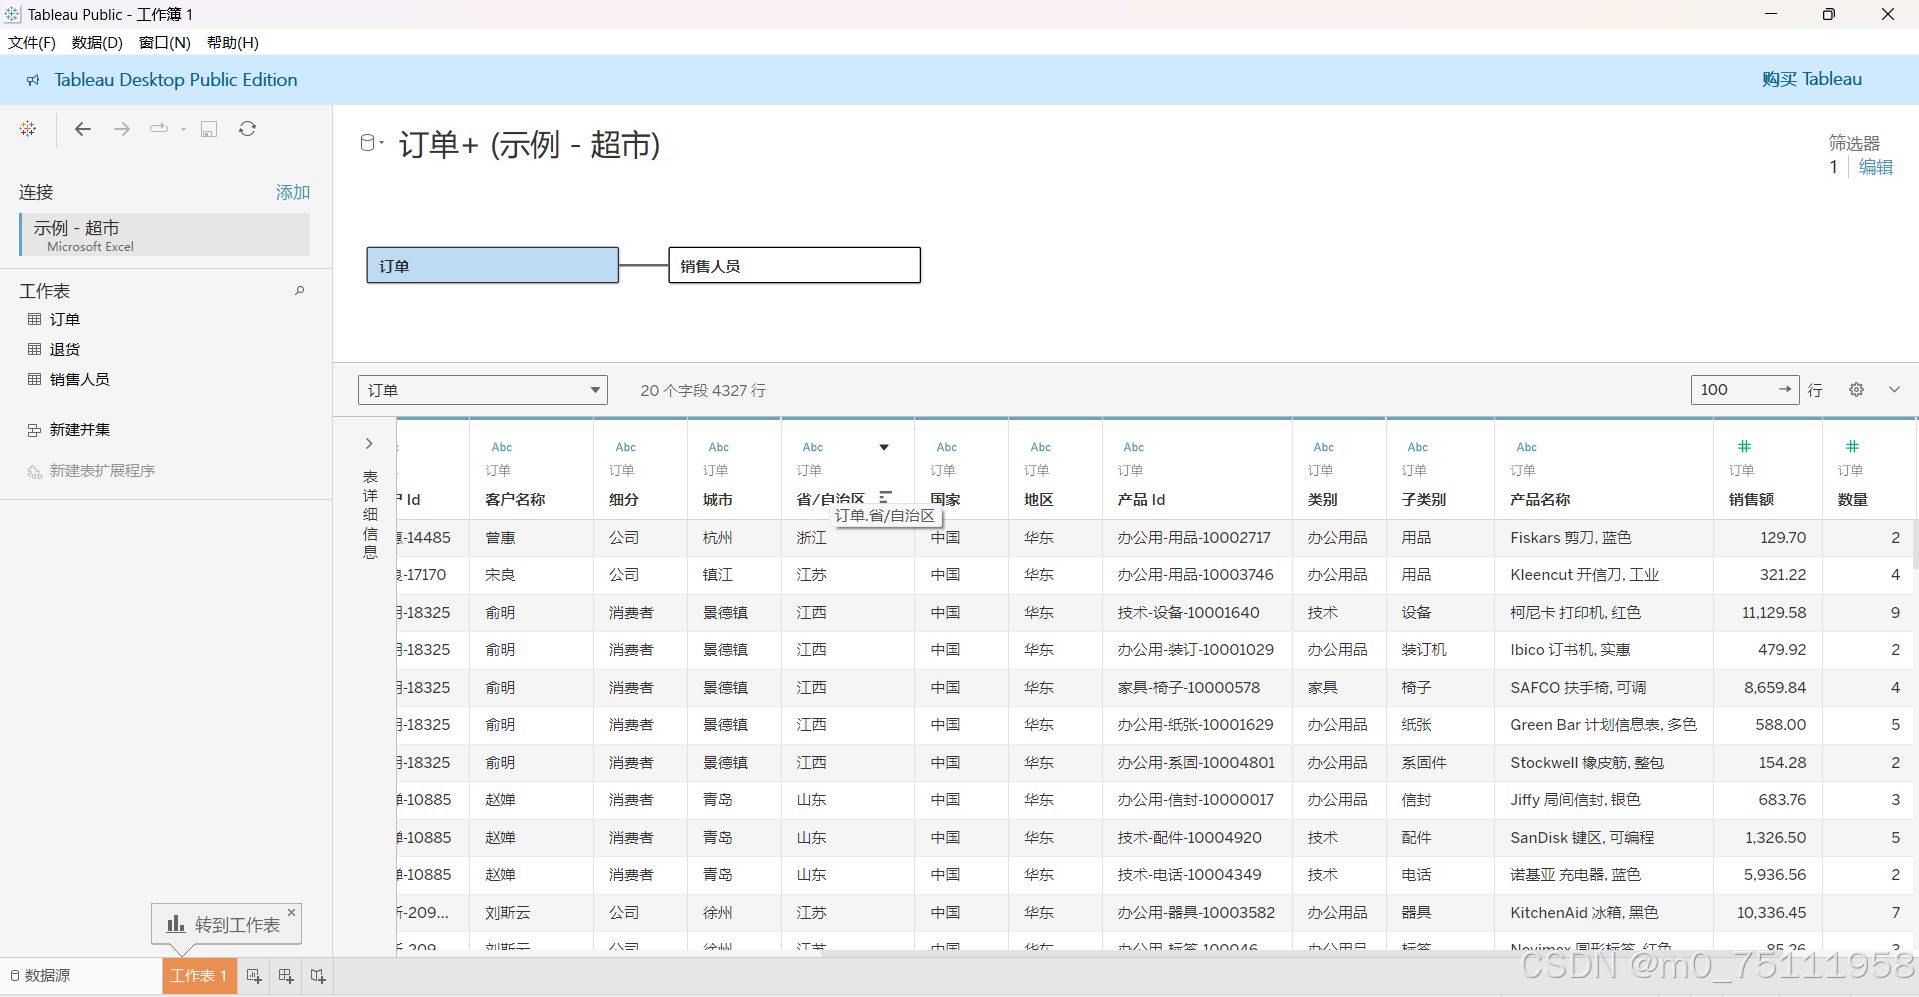Click the 购买 Tableau link
This screenshot has width=1919, height=997.
click(1811, 79)
